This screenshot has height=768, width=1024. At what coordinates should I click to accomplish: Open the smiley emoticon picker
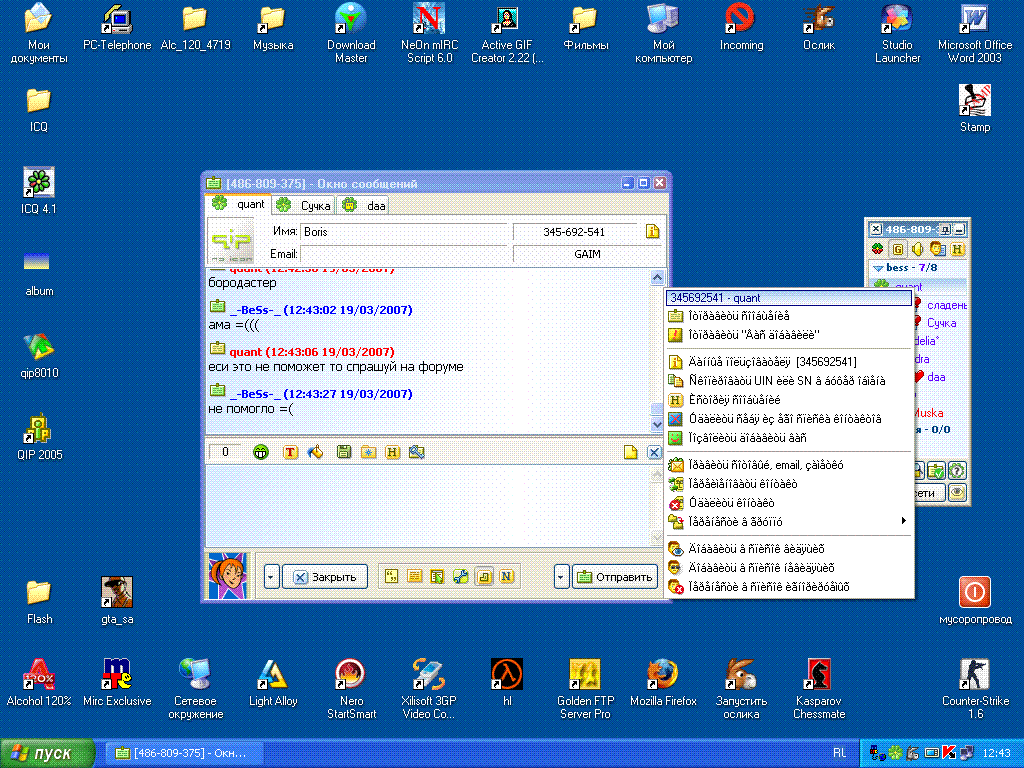tap(261, 452)
